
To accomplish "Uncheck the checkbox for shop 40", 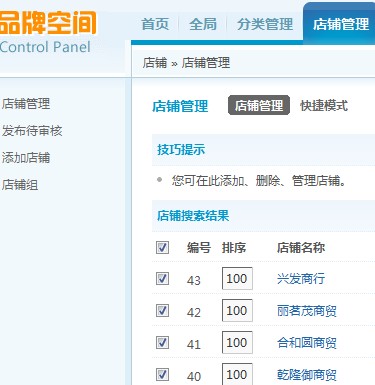I will [x=162, y=374].
